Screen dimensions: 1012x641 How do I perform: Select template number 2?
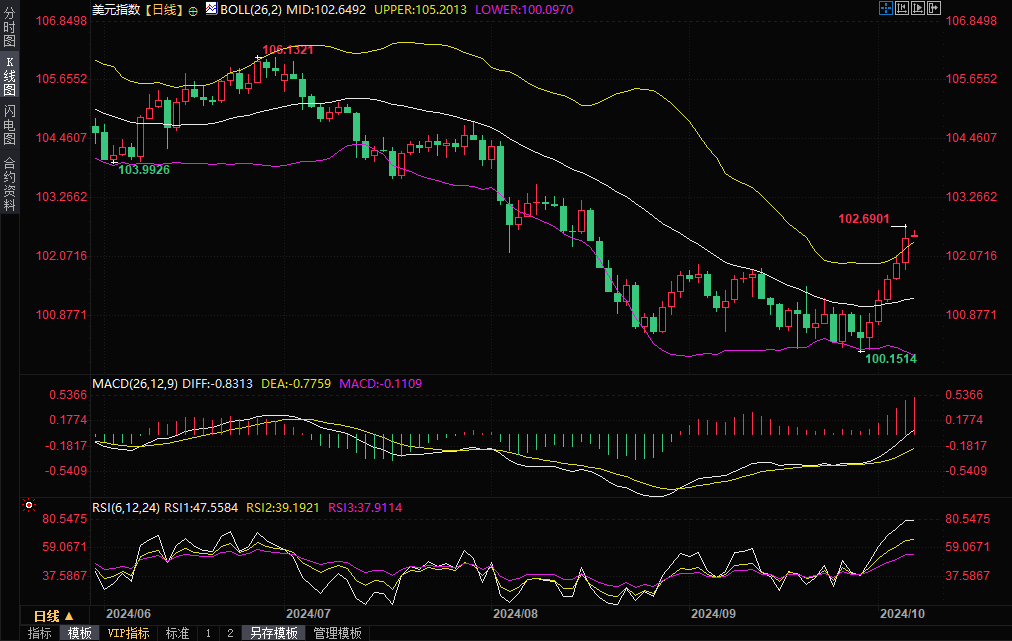(x=229, y=633)
